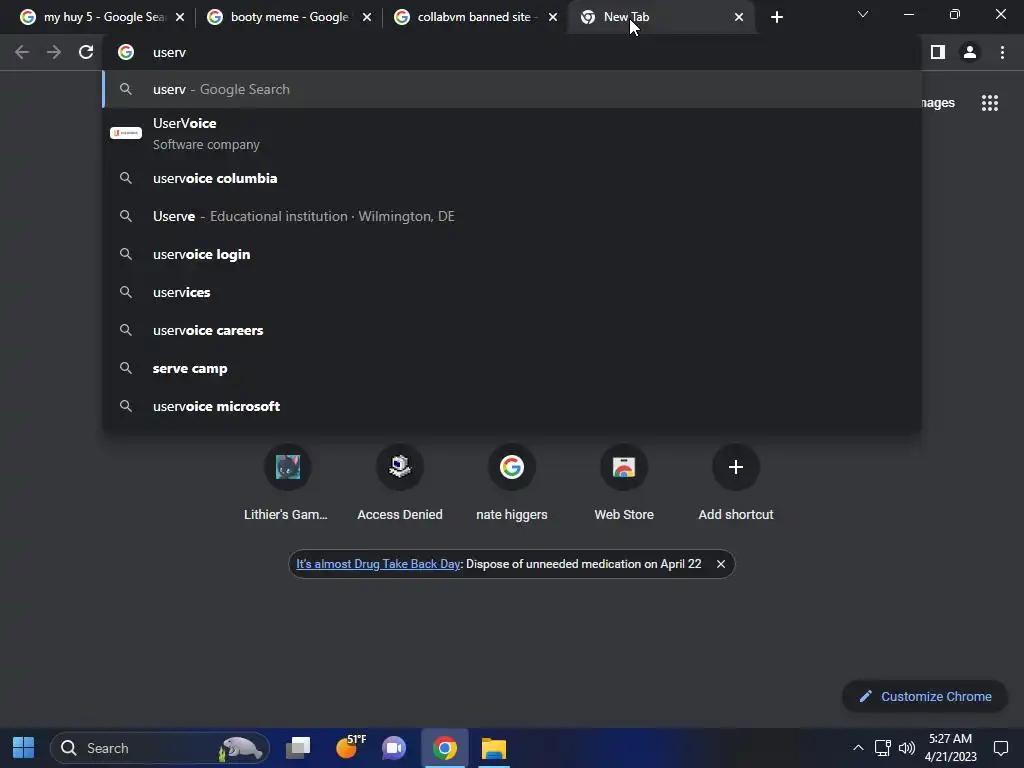This screenshot has height=768, width=1024.
Task: Click the address bar with 'userv'
Action: 511,52
